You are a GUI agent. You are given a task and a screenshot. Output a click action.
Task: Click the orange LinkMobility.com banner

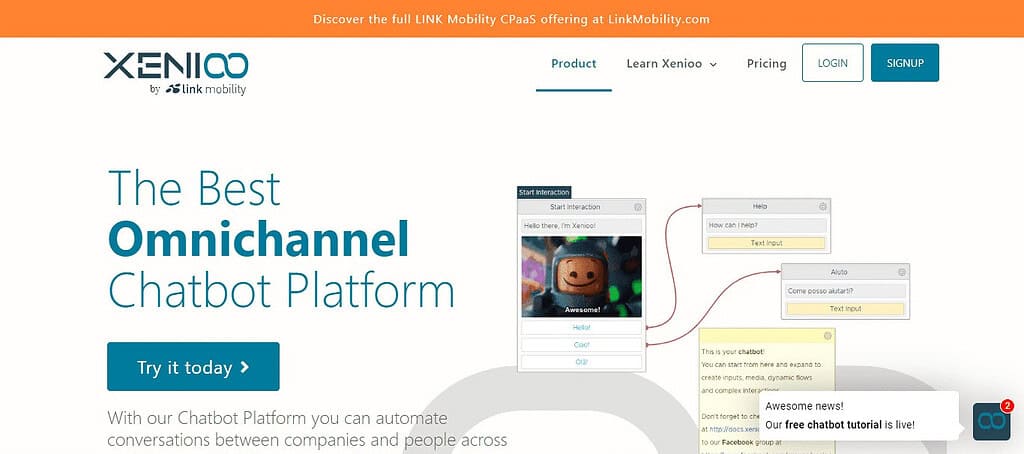[x=511, y=19]
